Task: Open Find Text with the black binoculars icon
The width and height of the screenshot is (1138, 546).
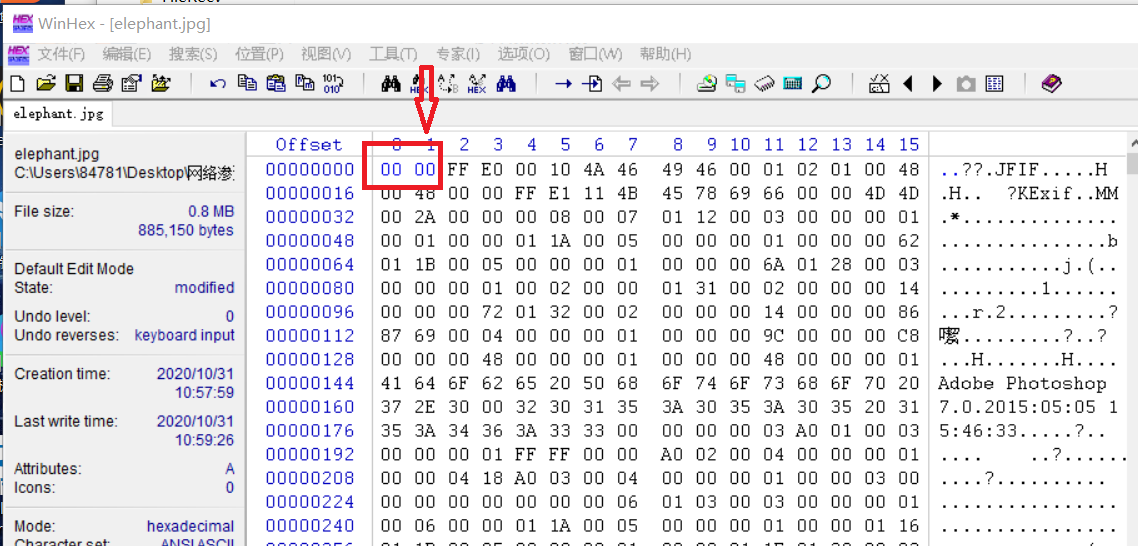Action: pyautogui.click(x=391, y=83)
